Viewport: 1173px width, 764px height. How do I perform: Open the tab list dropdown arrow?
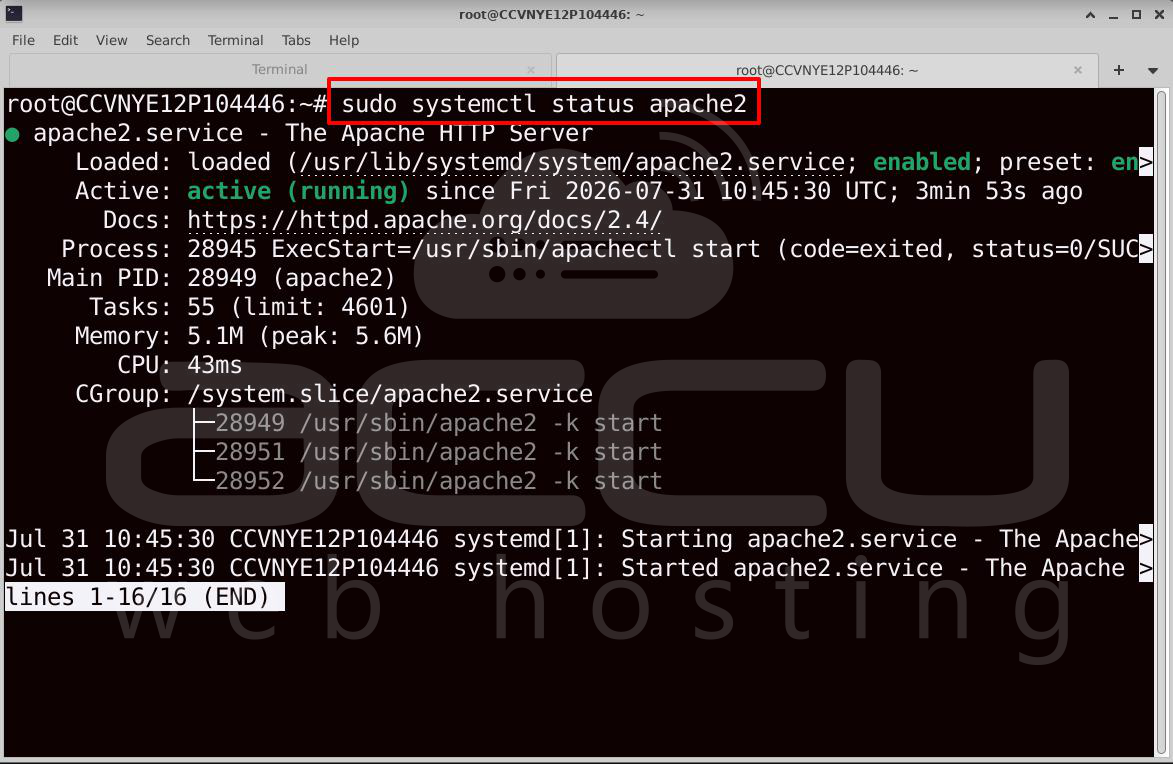click(x=1153, y=70)
